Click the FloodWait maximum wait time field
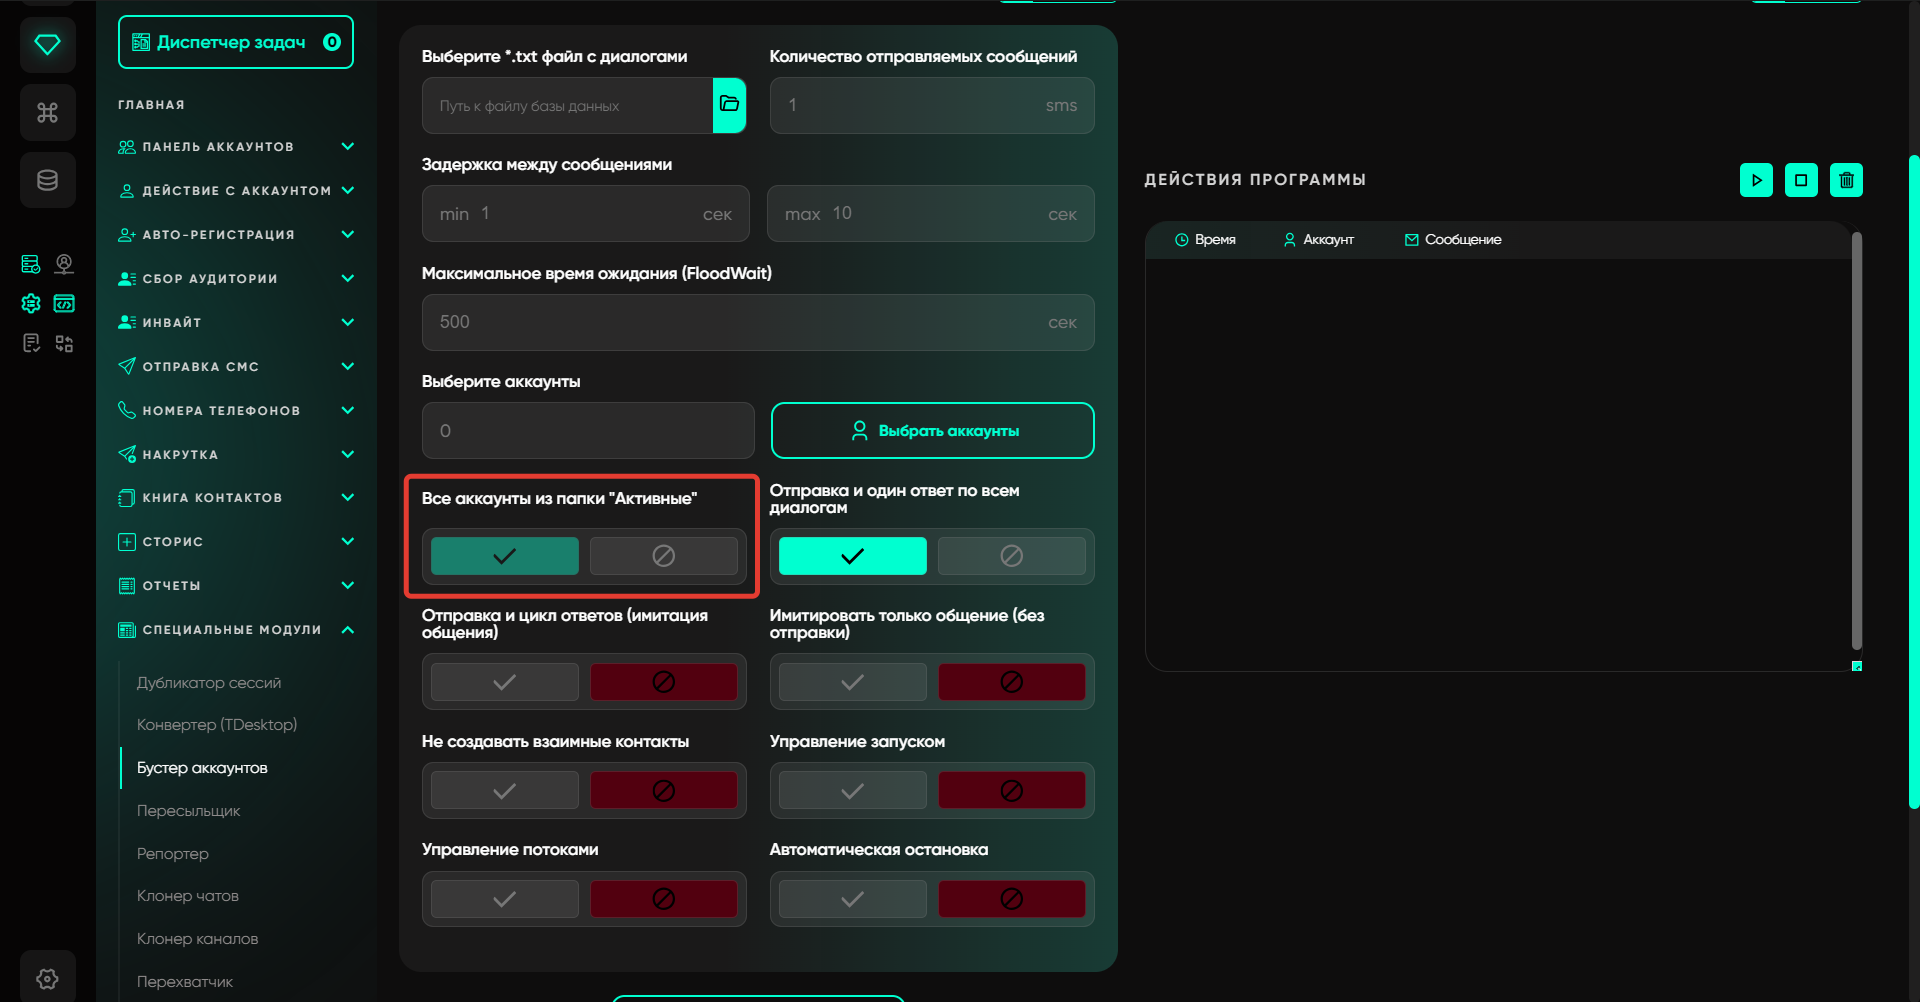 pyautogui.click(x=740, y=322)
